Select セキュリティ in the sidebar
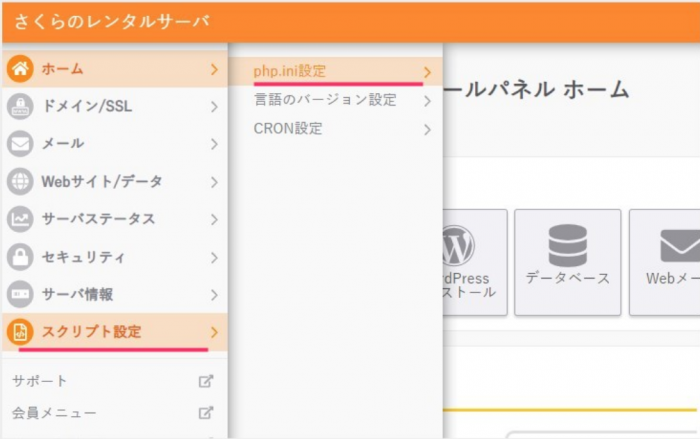The image size is (700, 439). click(x=115, y=257)
